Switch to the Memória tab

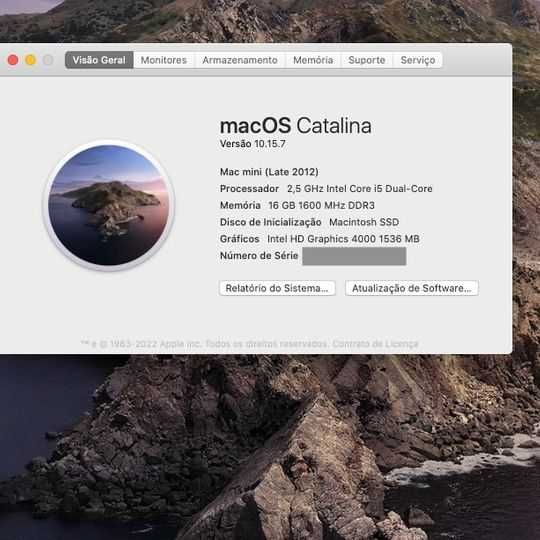pos(313,60)
